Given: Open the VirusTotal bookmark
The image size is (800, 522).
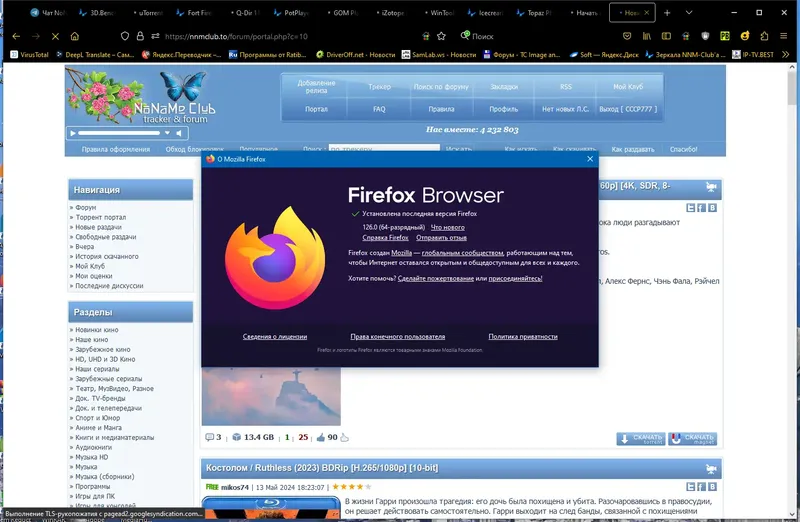Looking at the screenshot, I should pyautogui.click(x=30, y=55).
